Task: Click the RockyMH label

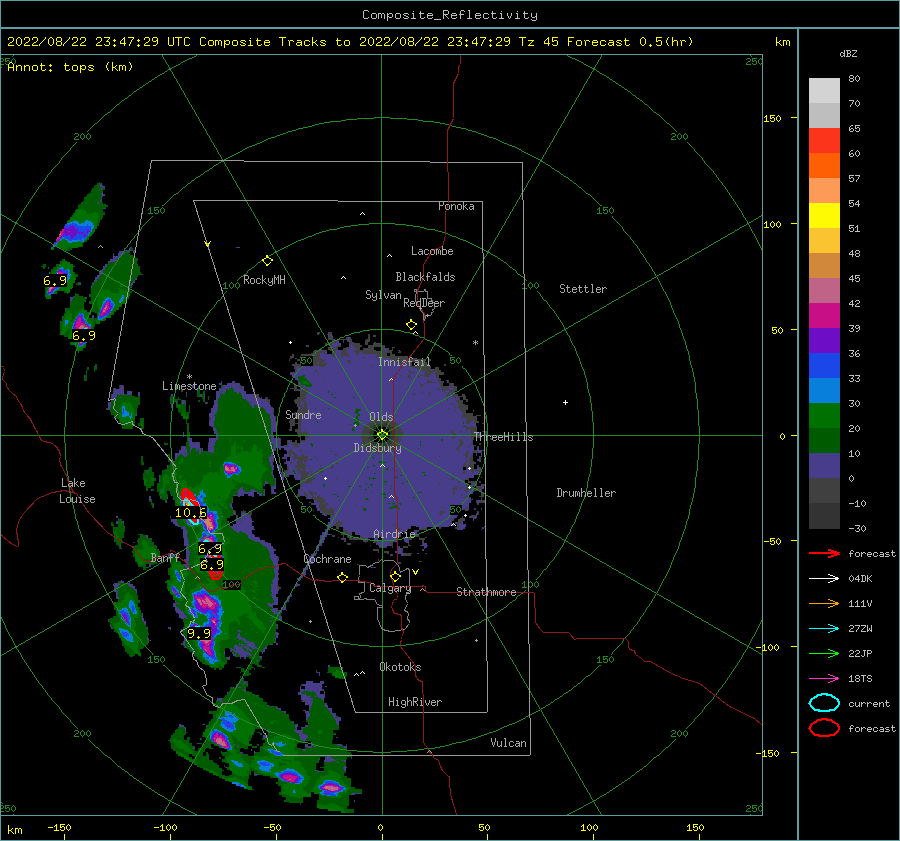Action: click(x=264, y=280)
